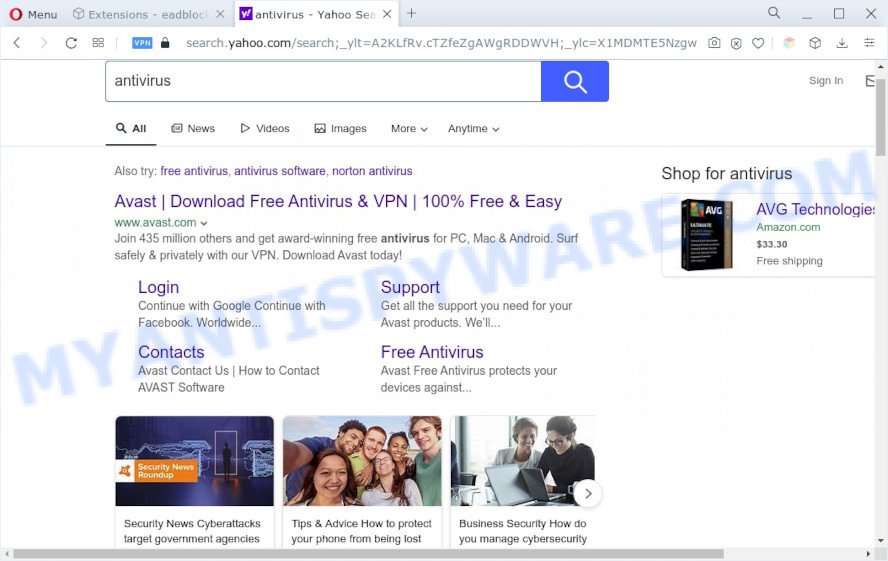Click the norton antivirus suggestion
Viewport: 888px width, 561px height.
point(372,171)
